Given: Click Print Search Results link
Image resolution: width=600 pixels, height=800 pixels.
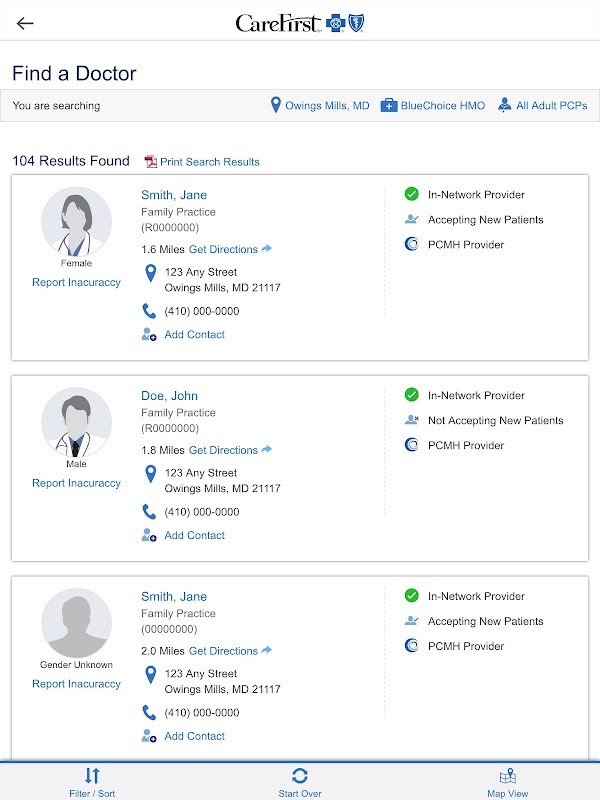Looking at the screenshot, I should coord(210,162).
